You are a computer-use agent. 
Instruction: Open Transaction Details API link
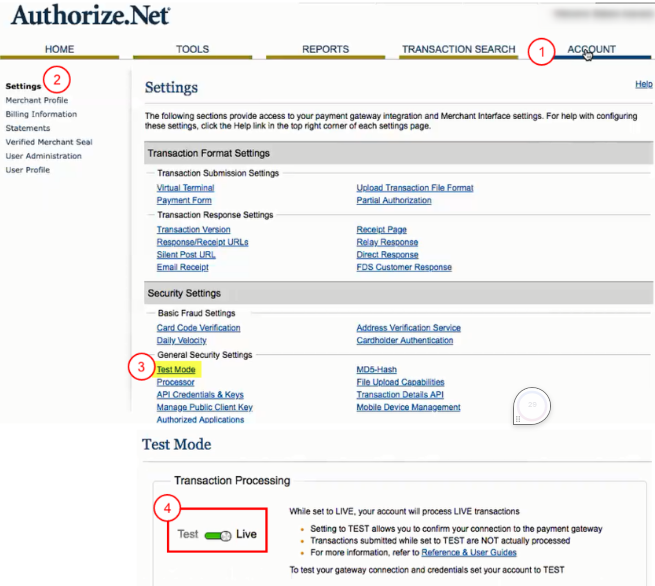400,395
